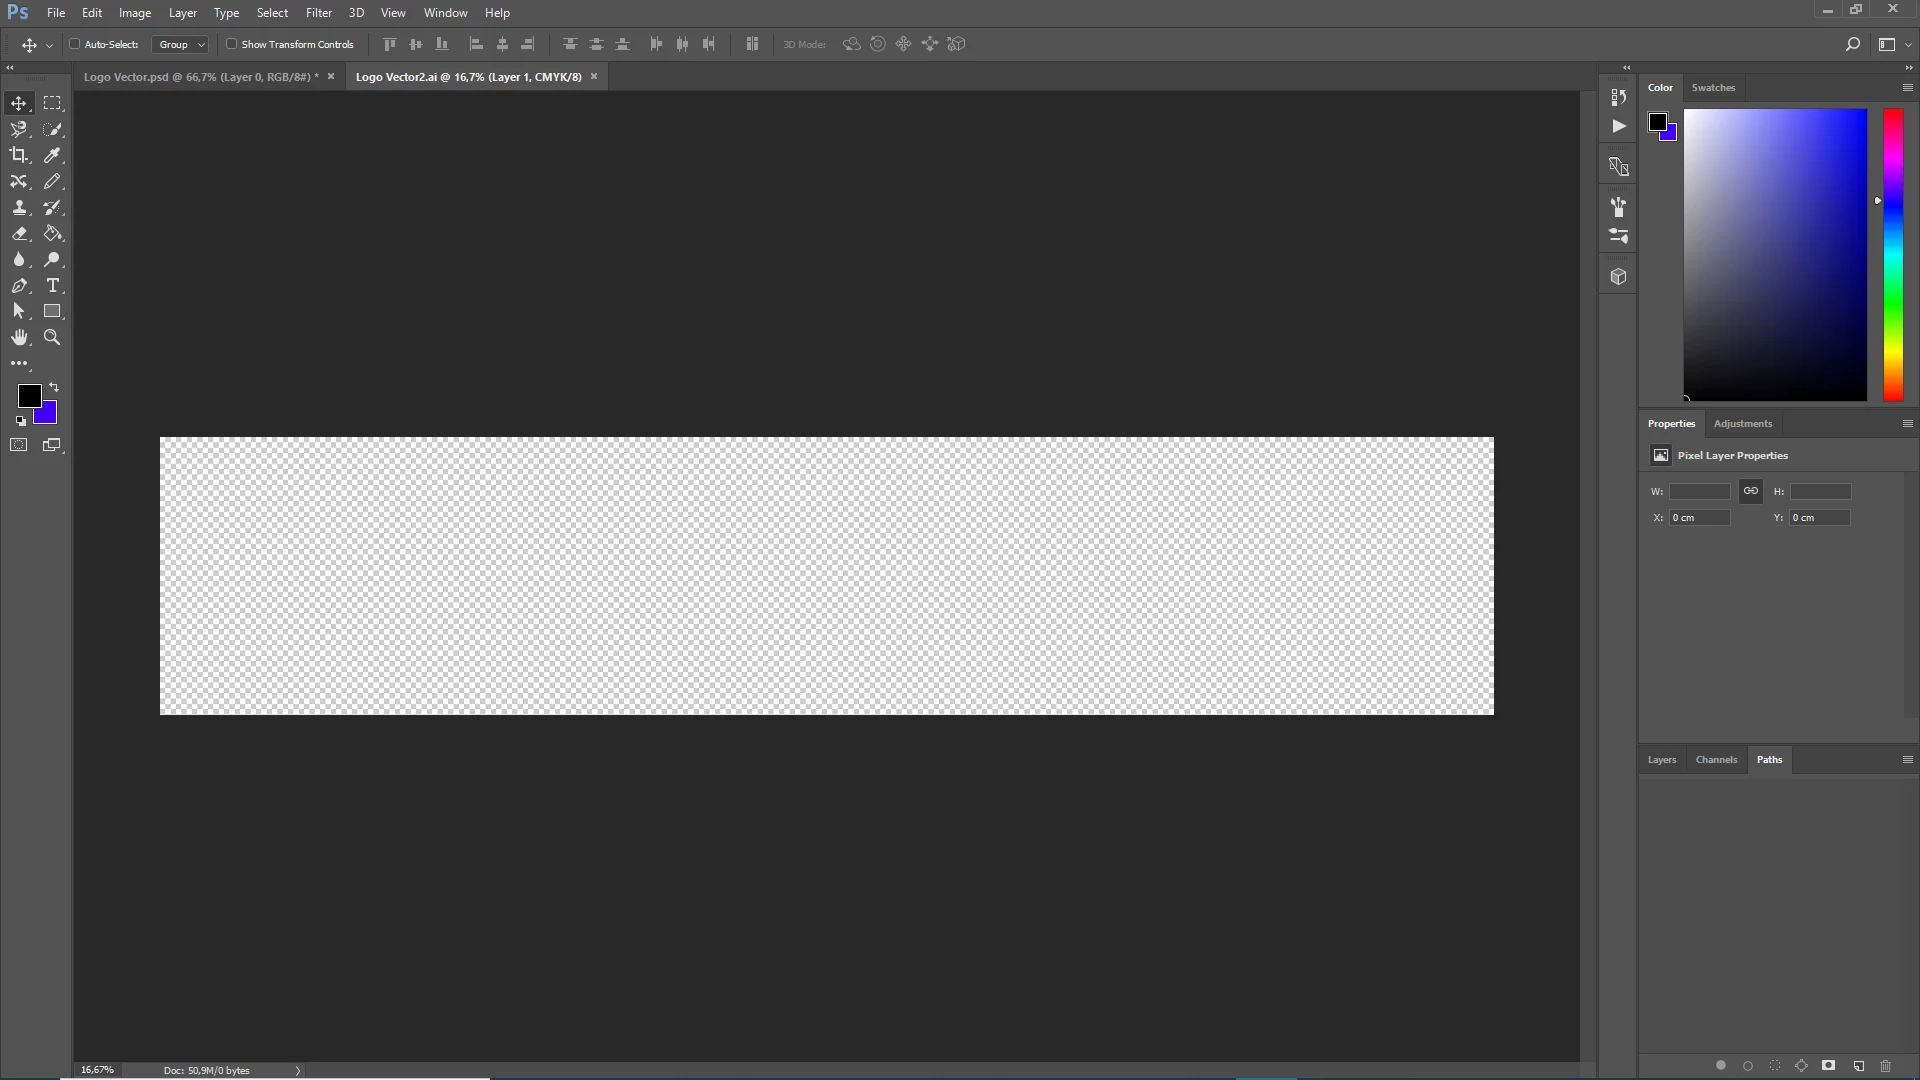Enable Show Transform Controls checkbox

coord(232,44)
